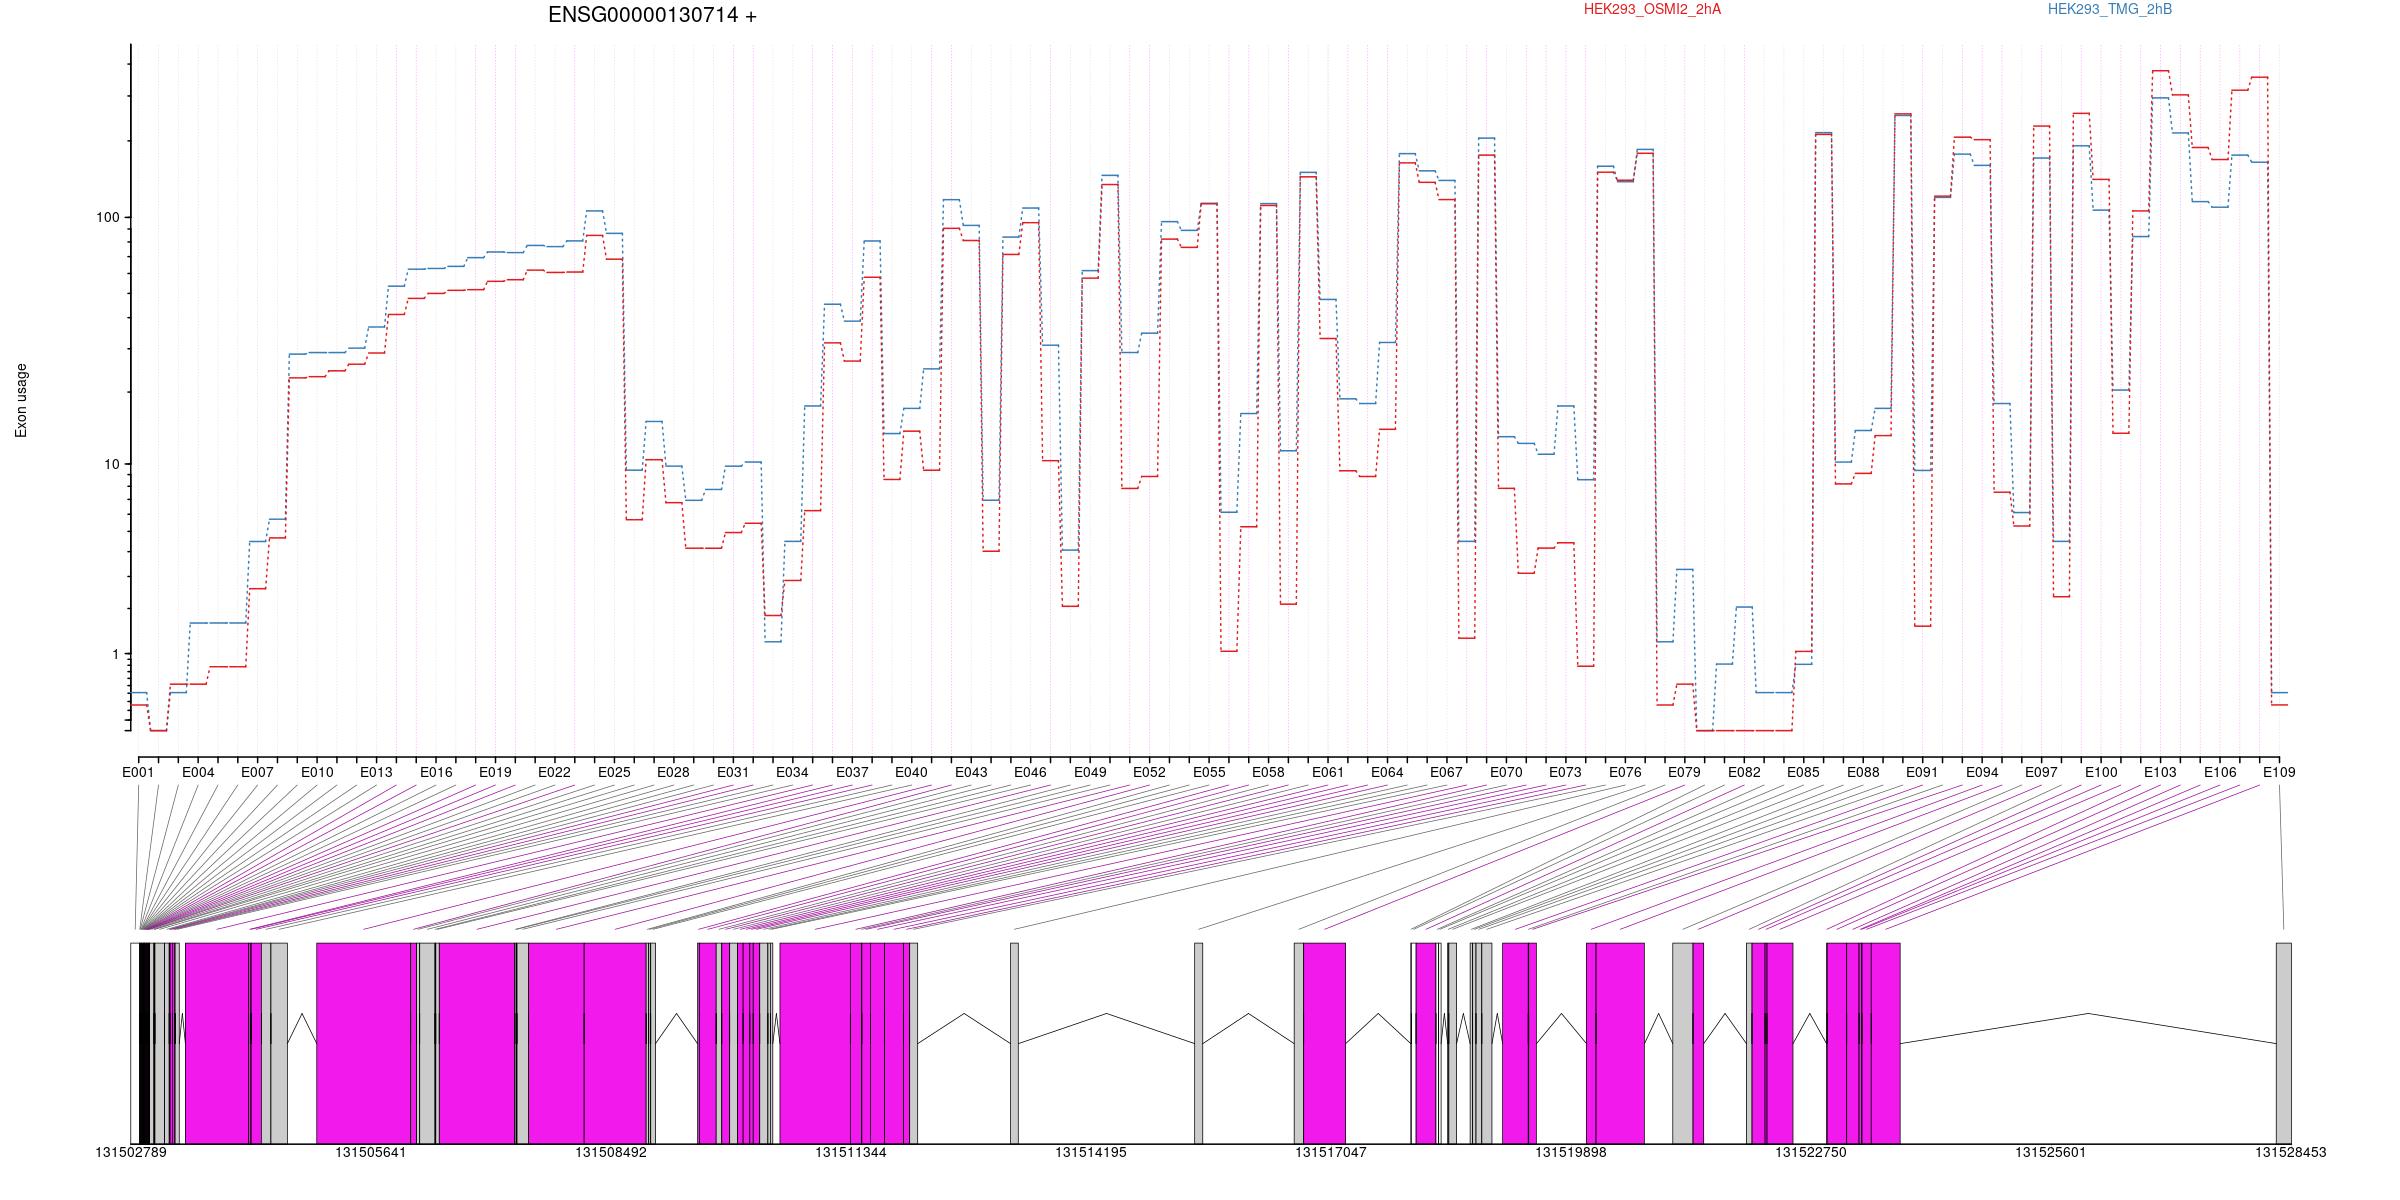Click exon label E109

2279,772
